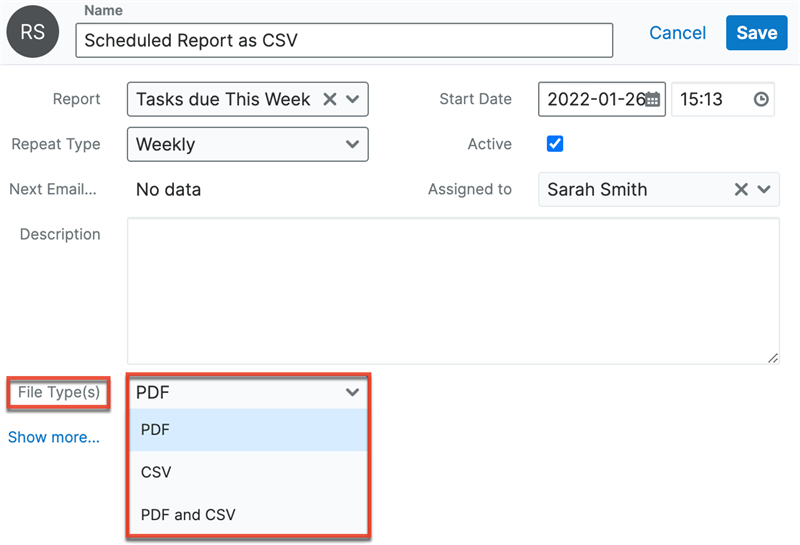Click the clock icon in time field
The image size is (800, 545).
761,100
